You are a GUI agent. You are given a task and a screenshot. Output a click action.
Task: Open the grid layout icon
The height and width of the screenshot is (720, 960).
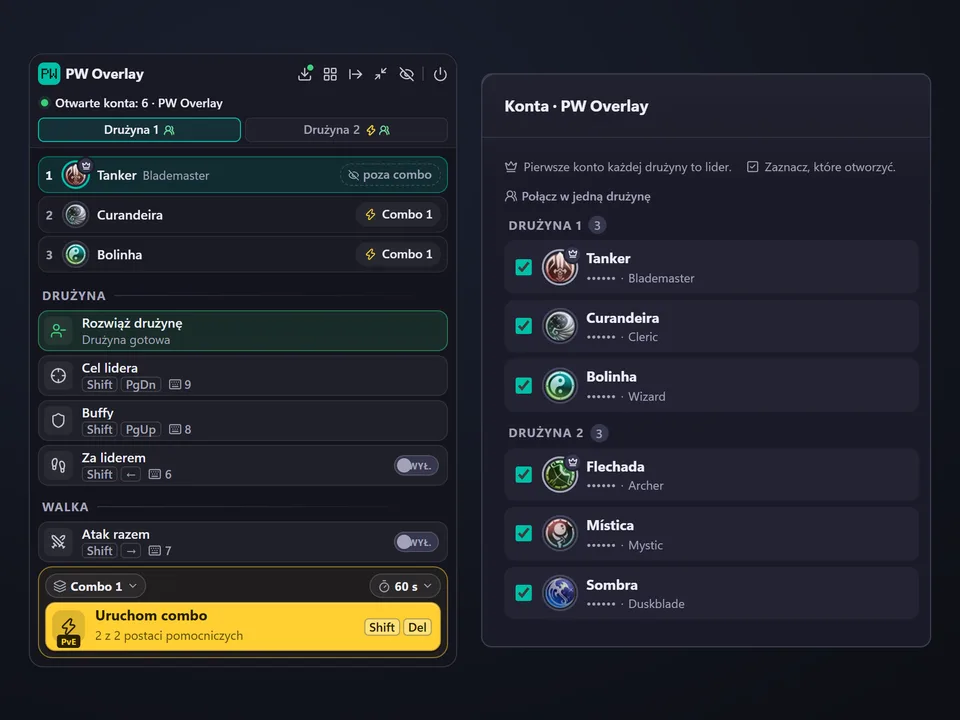(330, 74)
